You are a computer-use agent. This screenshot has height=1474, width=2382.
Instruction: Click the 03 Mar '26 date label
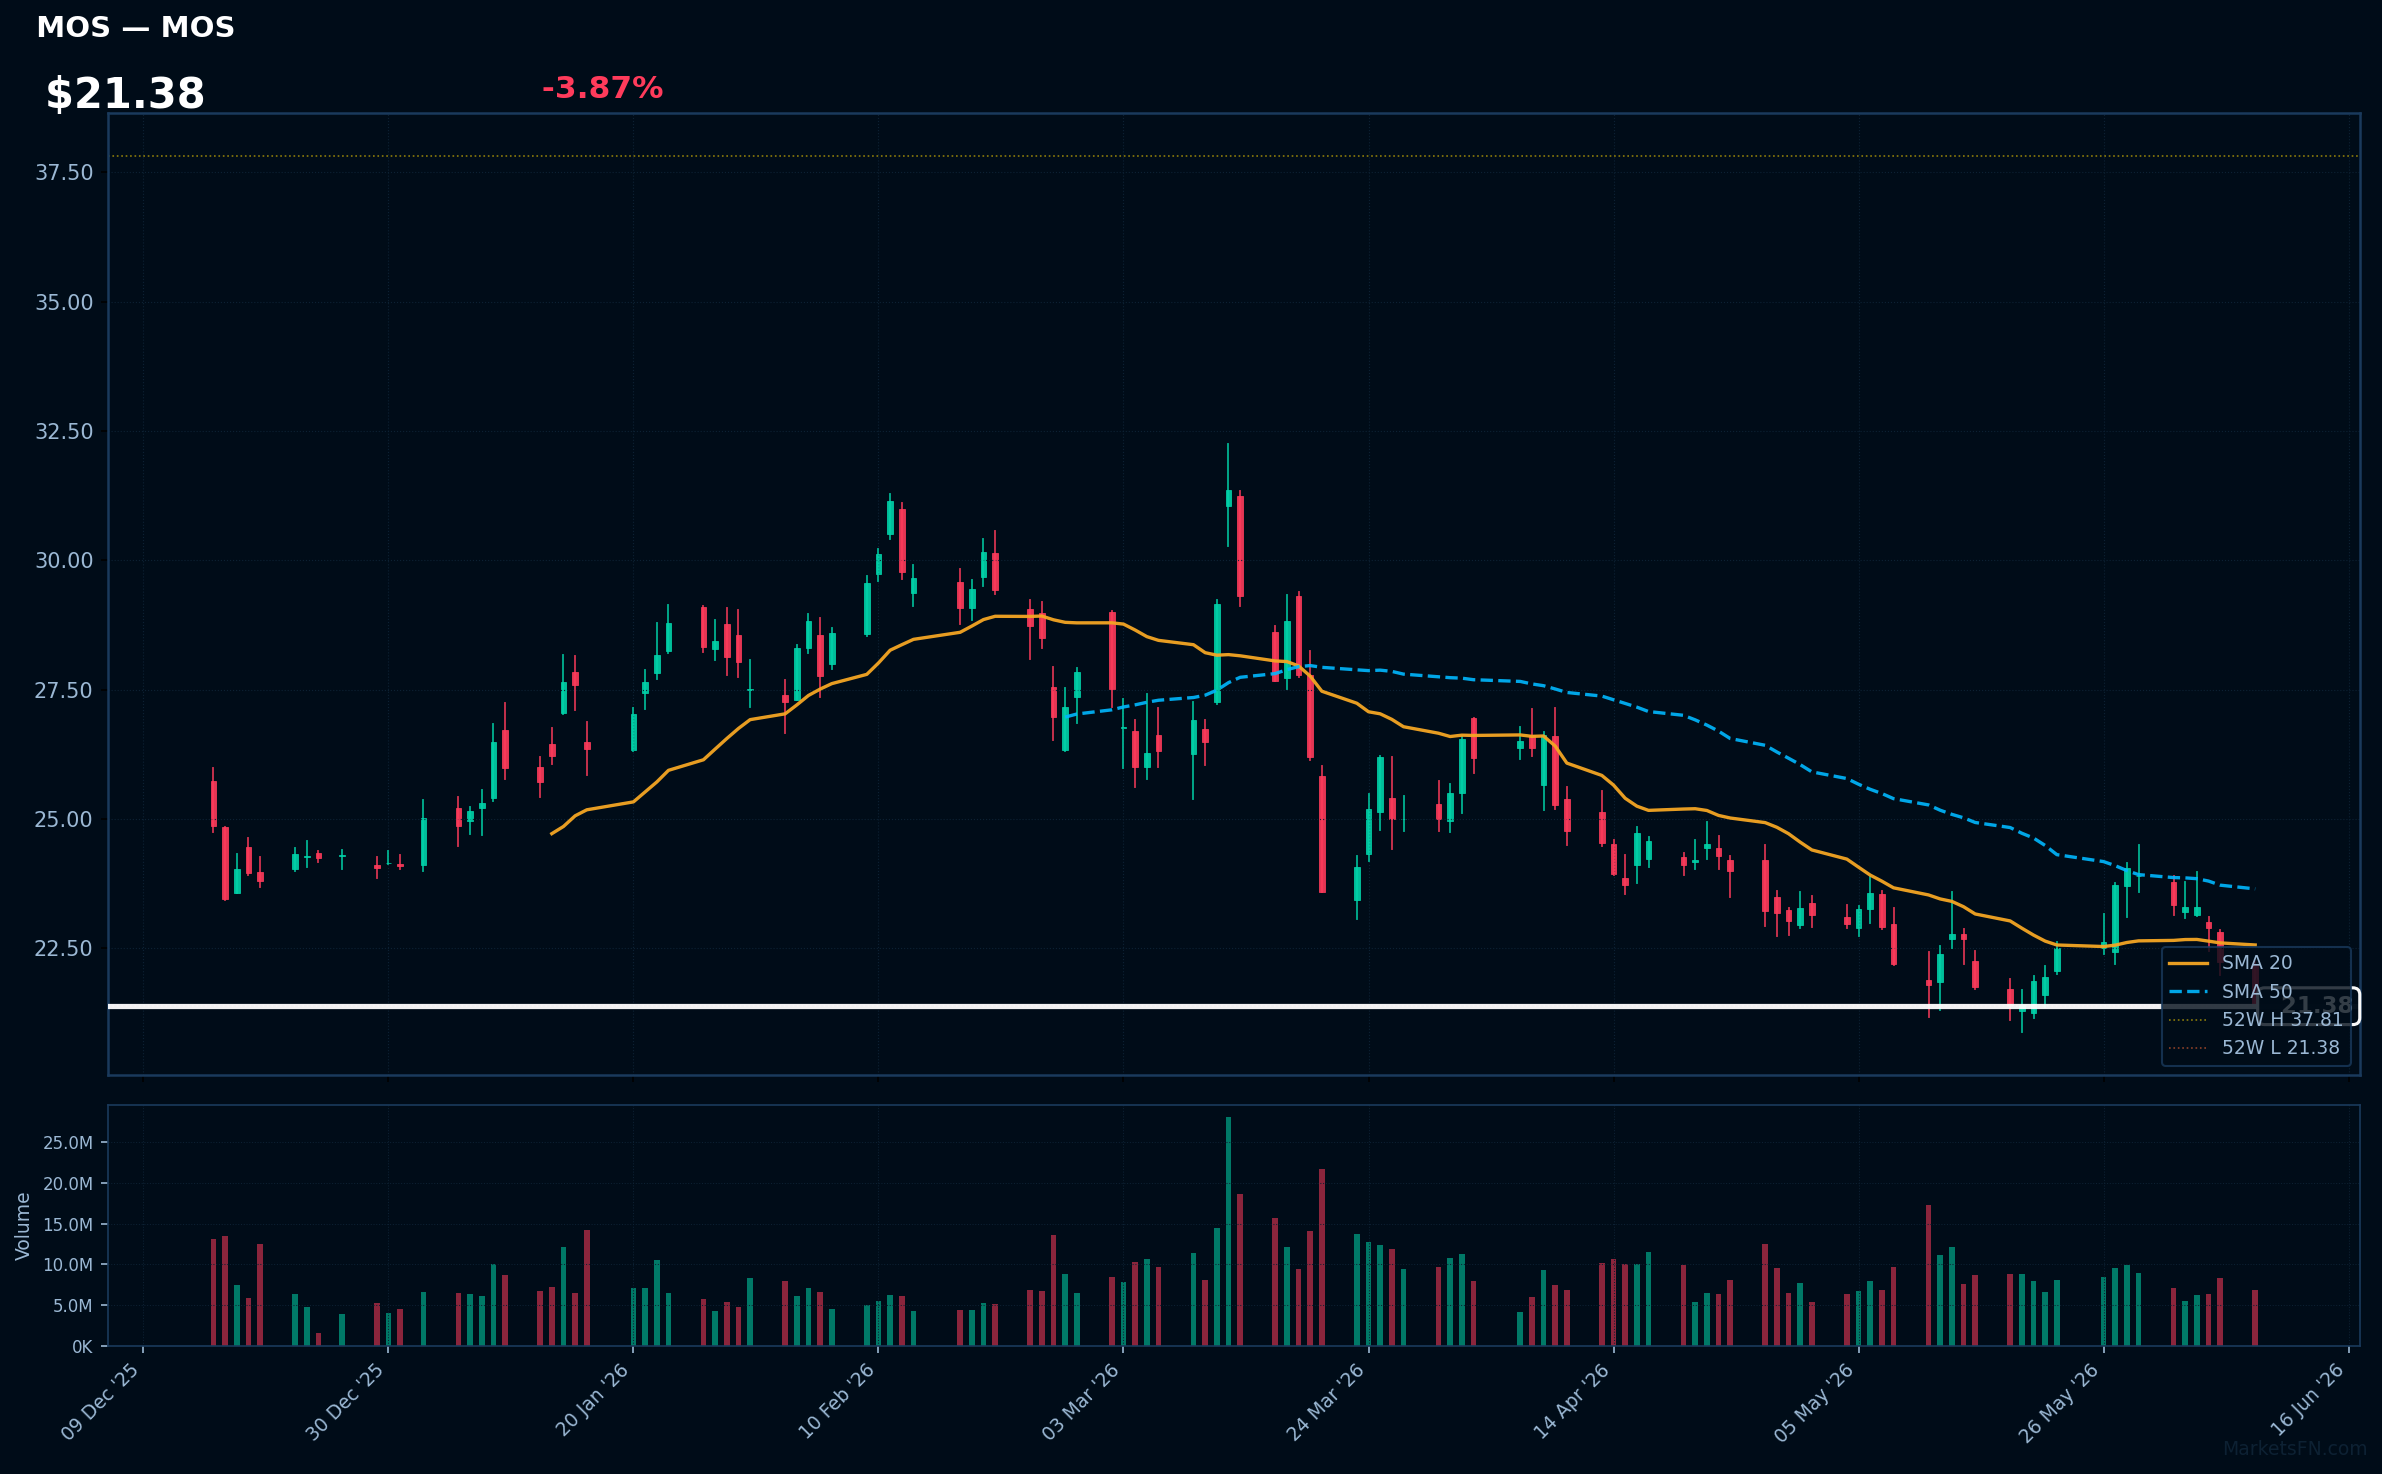coord(1080,1401)
